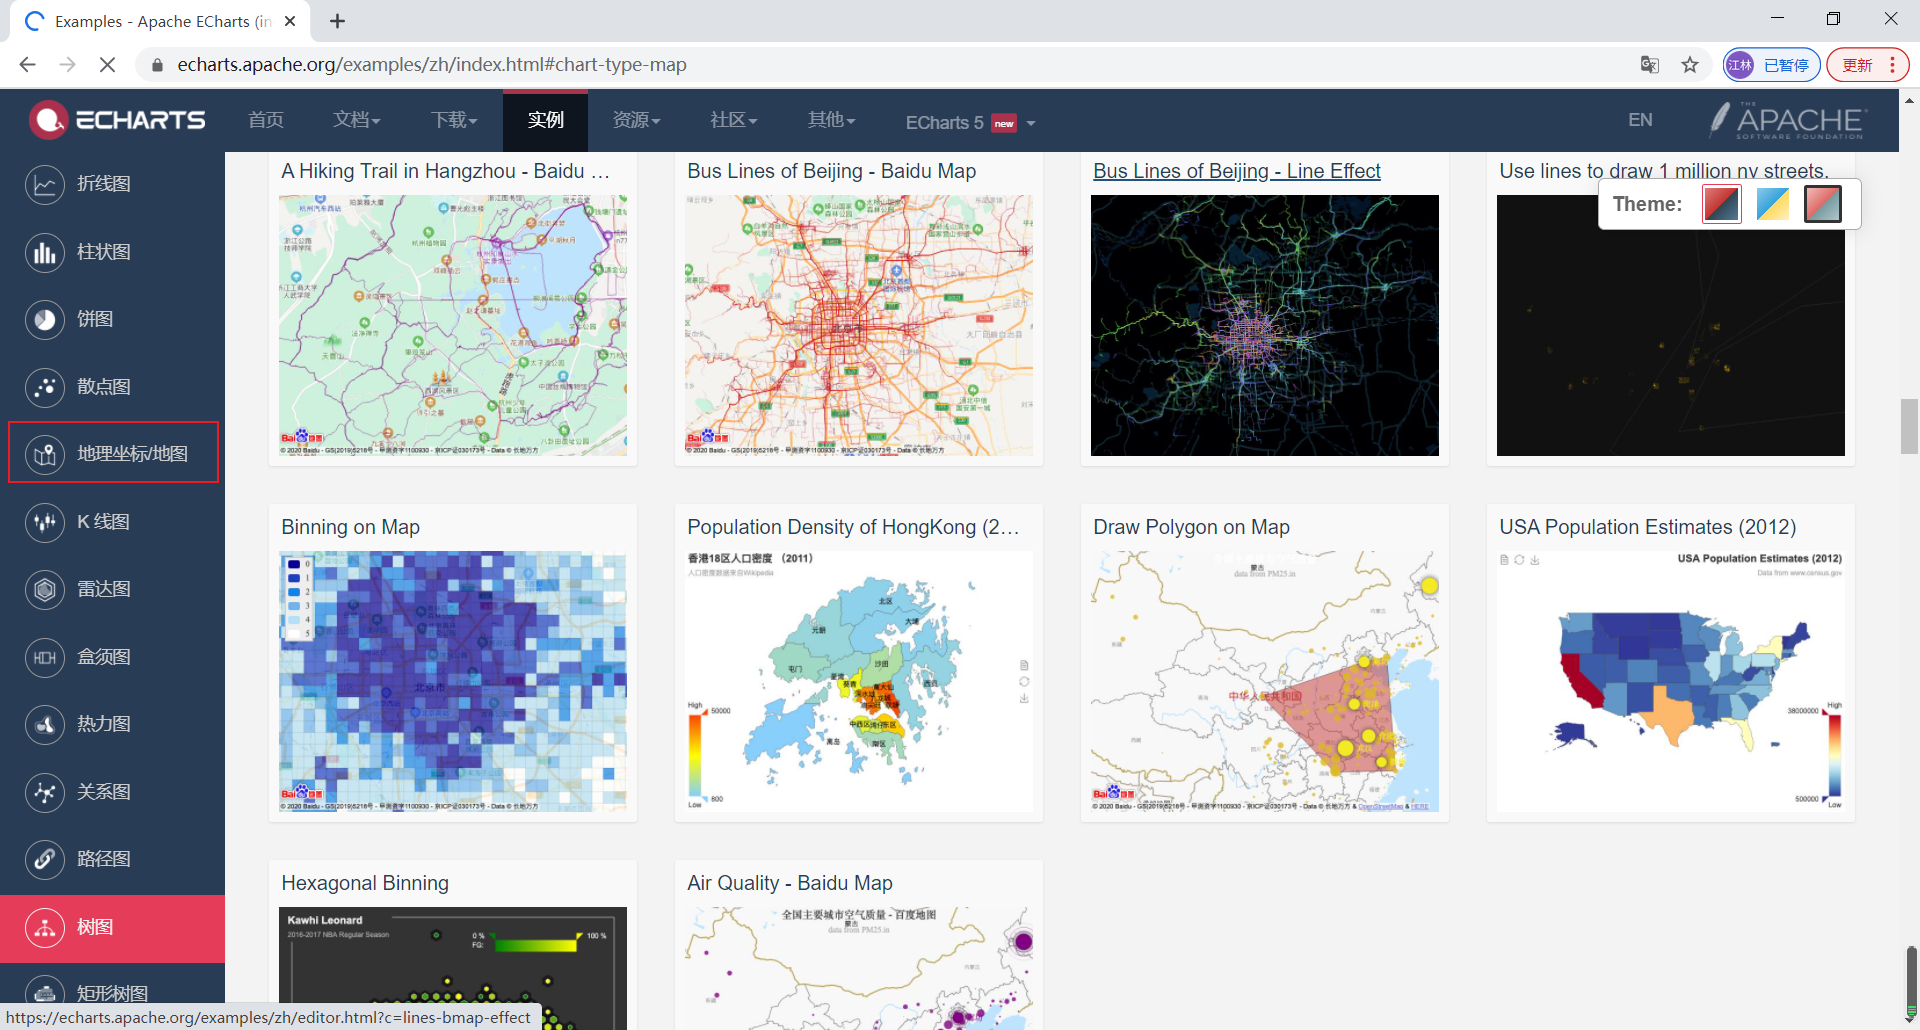1920x1030 pixels.
Task: Open the scatter chart (散点图) icon
Action: [45, 387]
